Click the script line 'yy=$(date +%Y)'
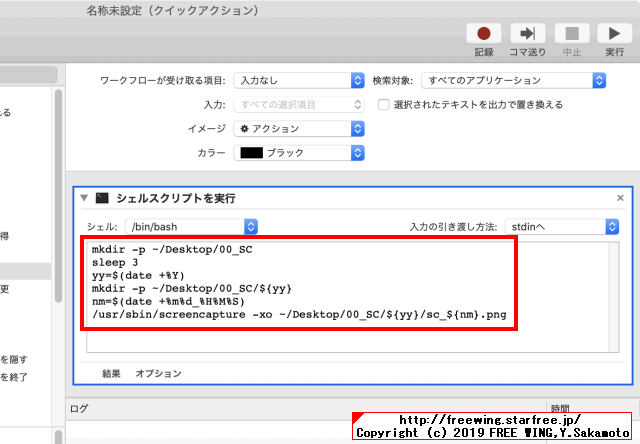Image resolution: width=640 pixels, height=444 pixels. tap(138, 275)
